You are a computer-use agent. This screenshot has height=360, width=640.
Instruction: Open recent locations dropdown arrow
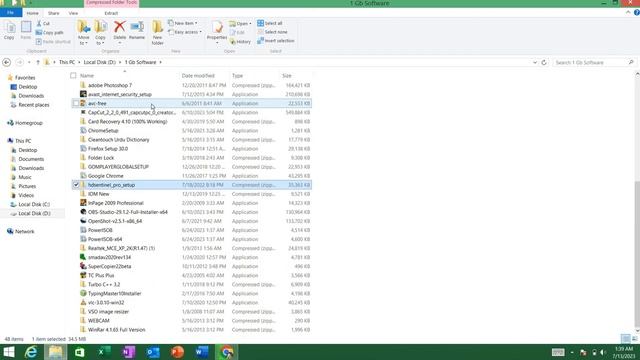[29, 62]
